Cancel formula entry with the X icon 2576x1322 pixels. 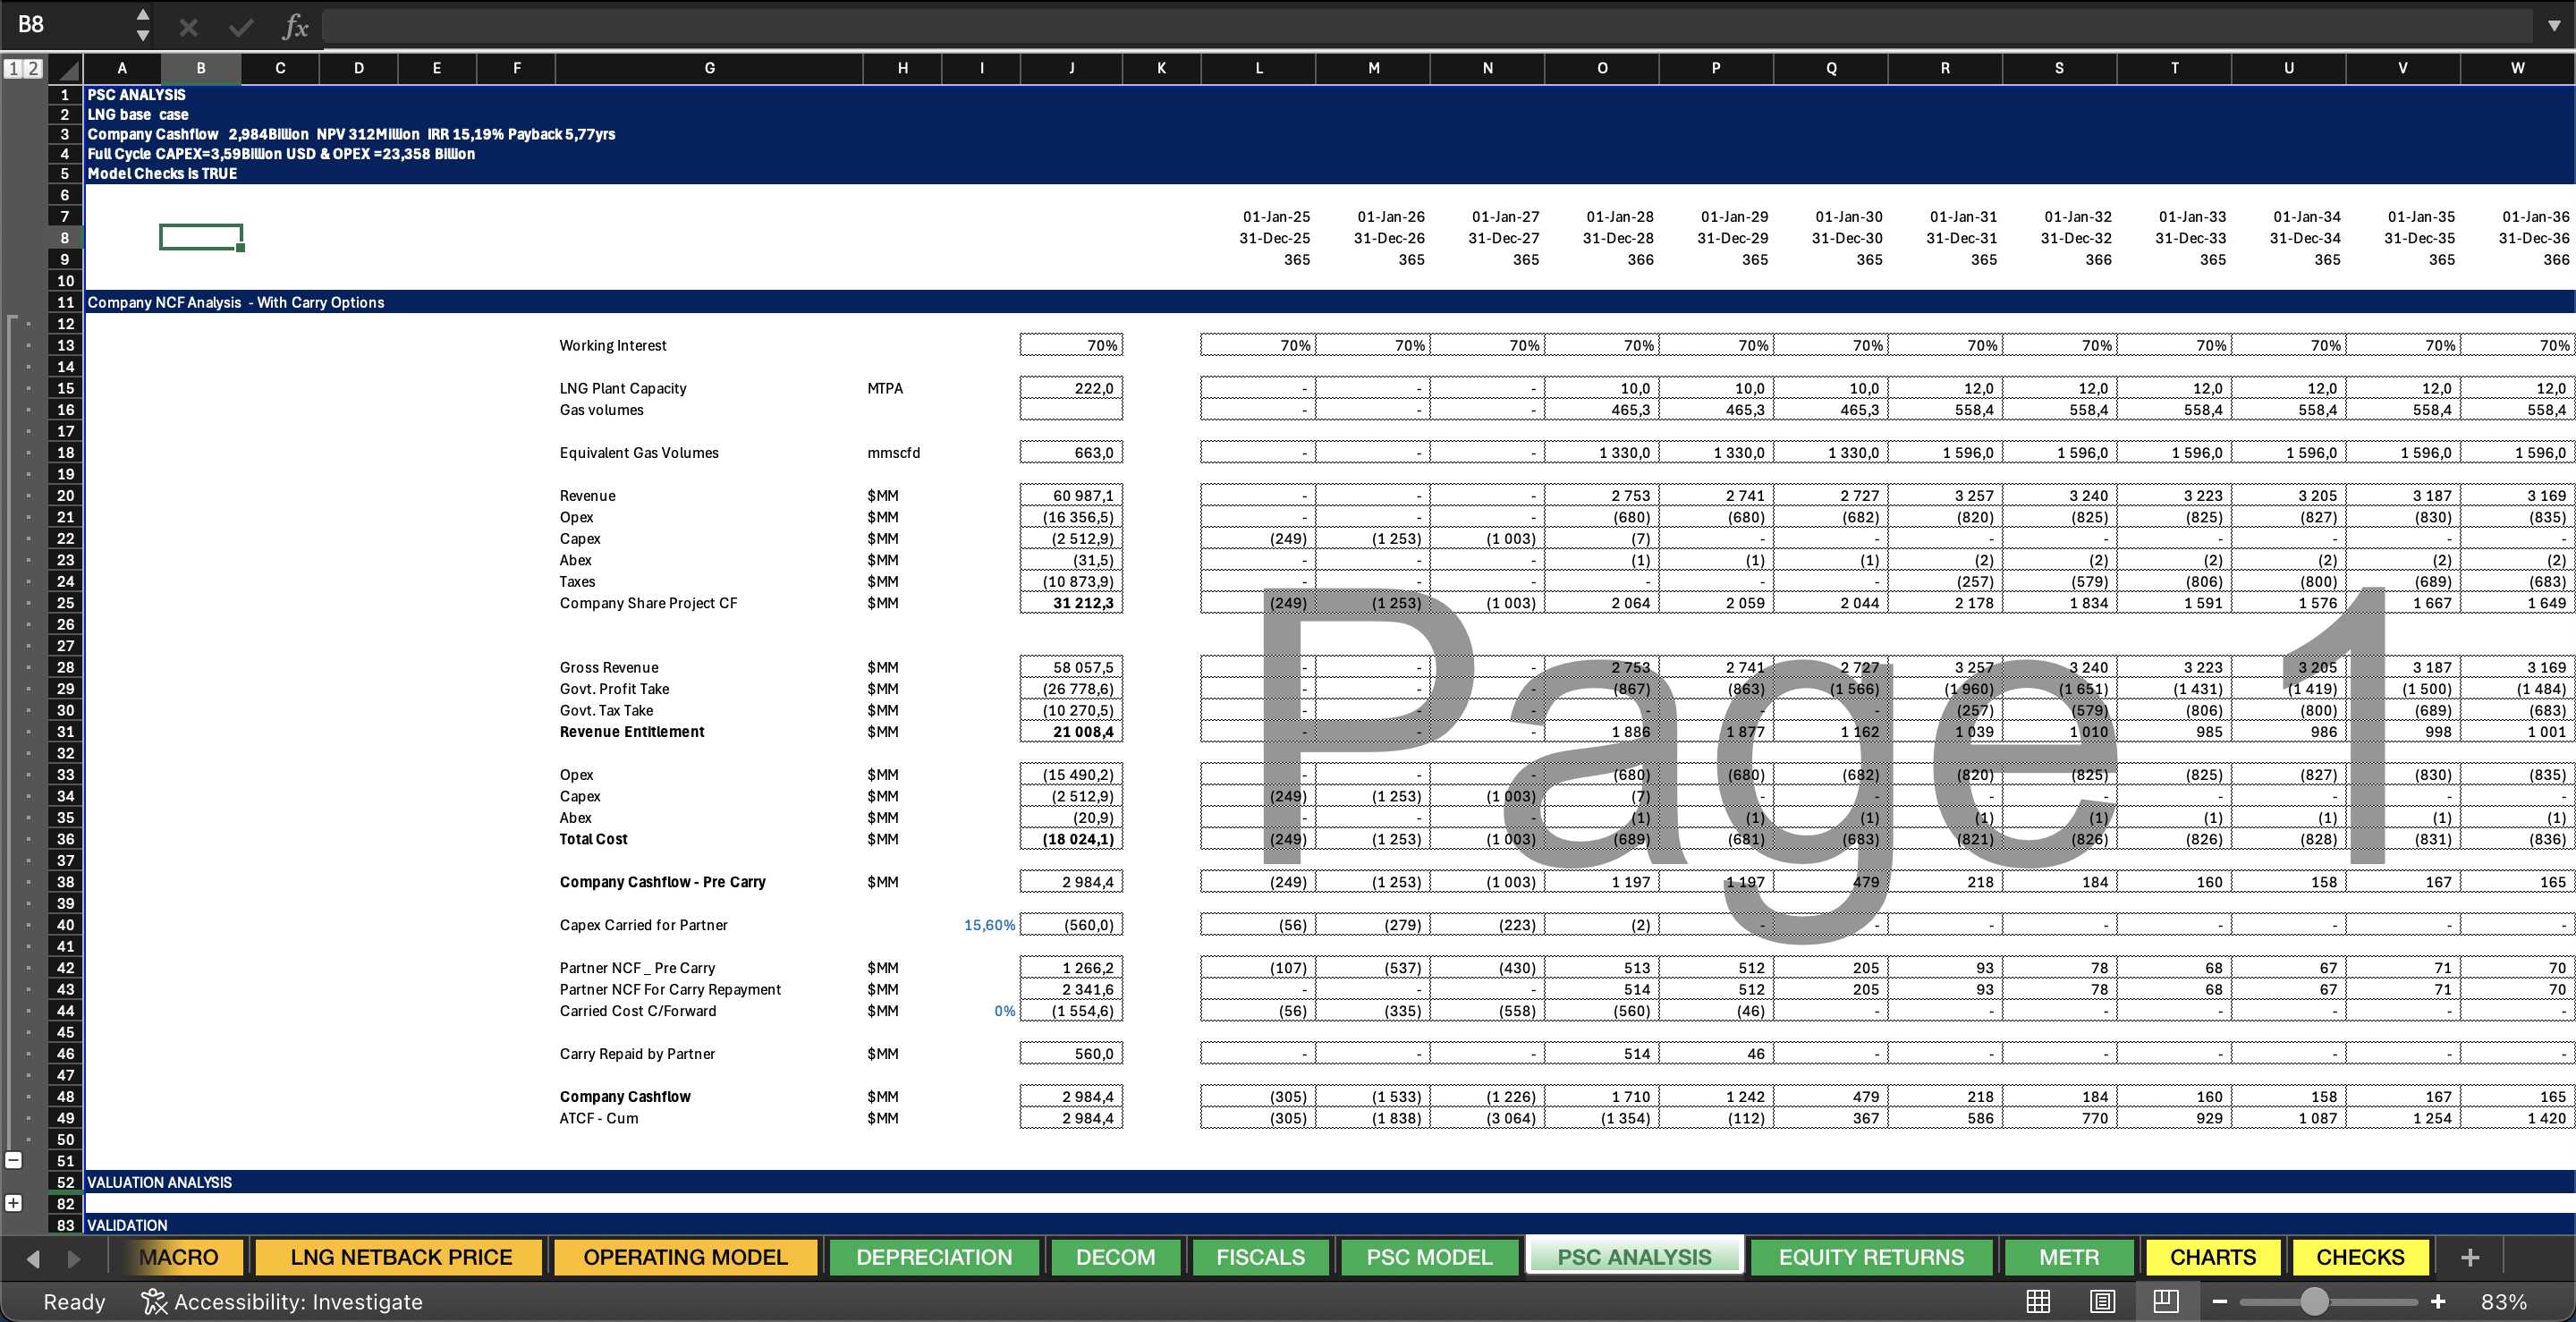click(188, 27)
